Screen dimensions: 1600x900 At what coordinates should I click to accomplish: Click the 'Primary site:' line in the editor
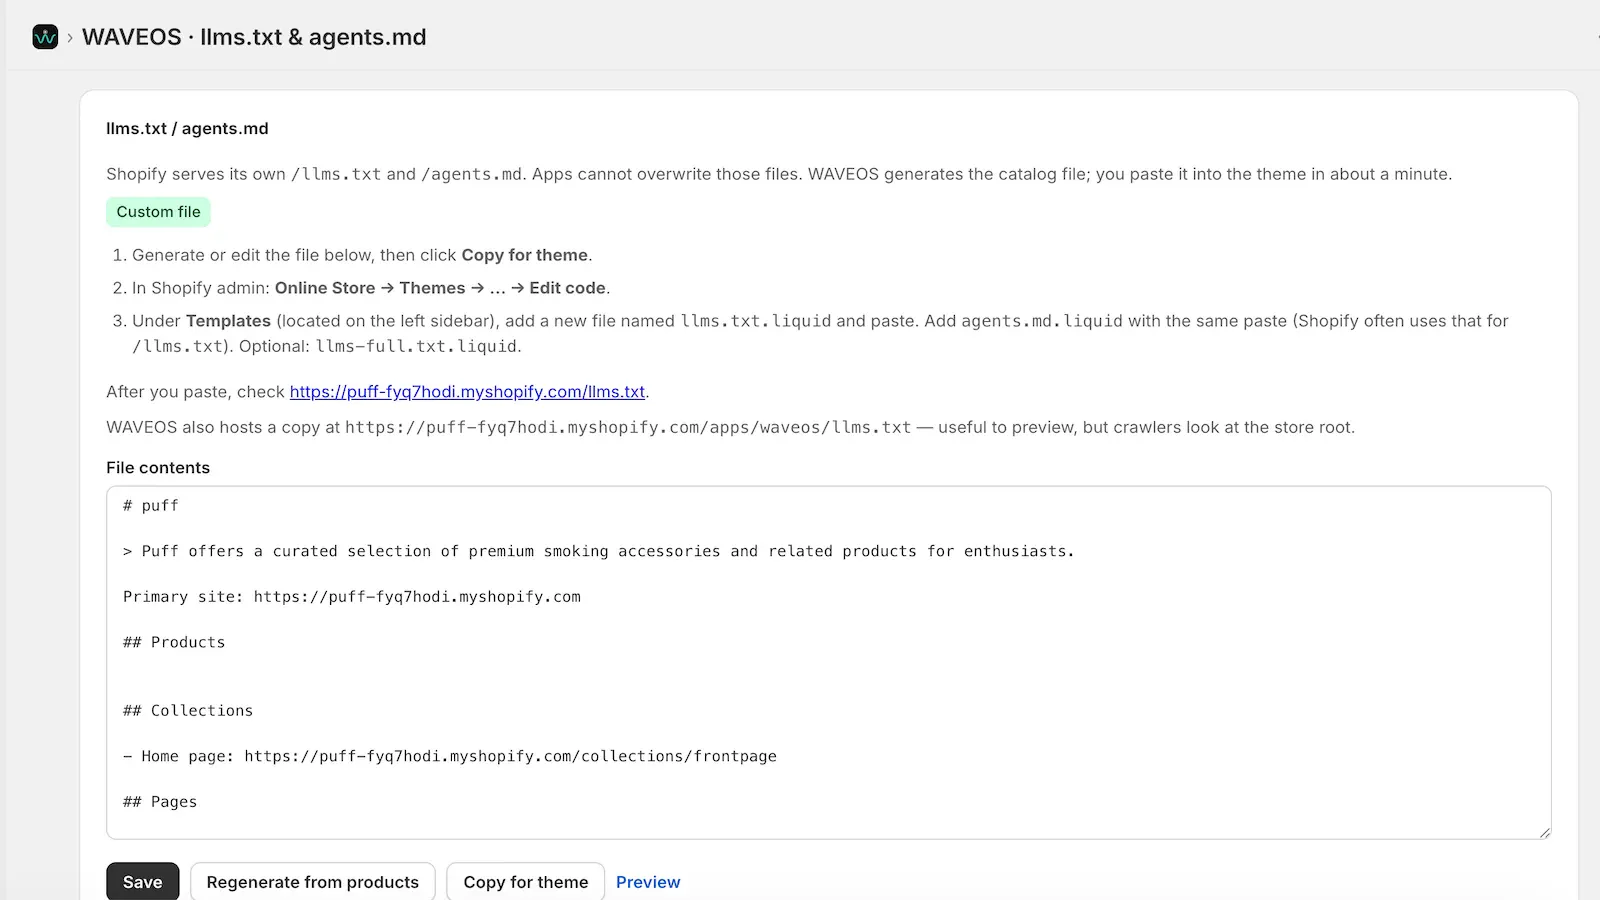[x=352, y=597]
